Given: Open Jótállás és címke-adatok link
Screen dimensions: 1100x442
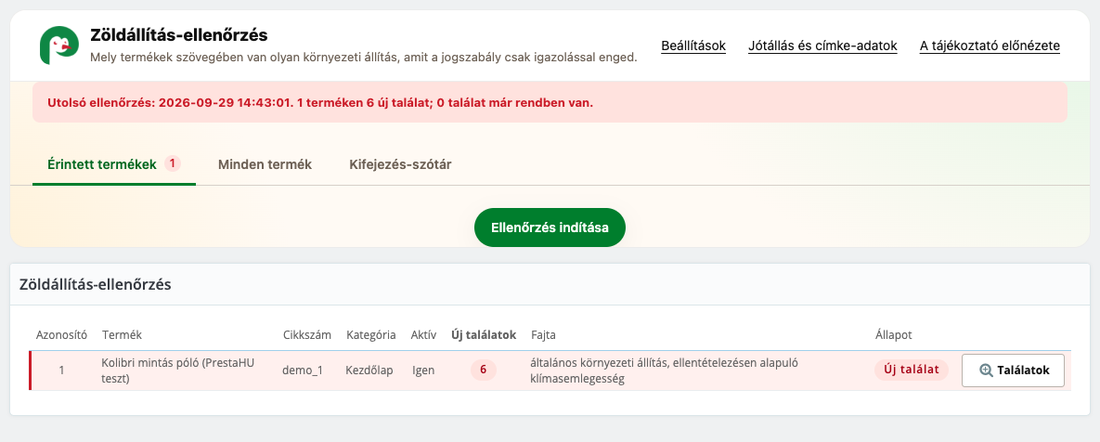Looking at the screenshot, I should pyautogui.click(x=823, y=46).
